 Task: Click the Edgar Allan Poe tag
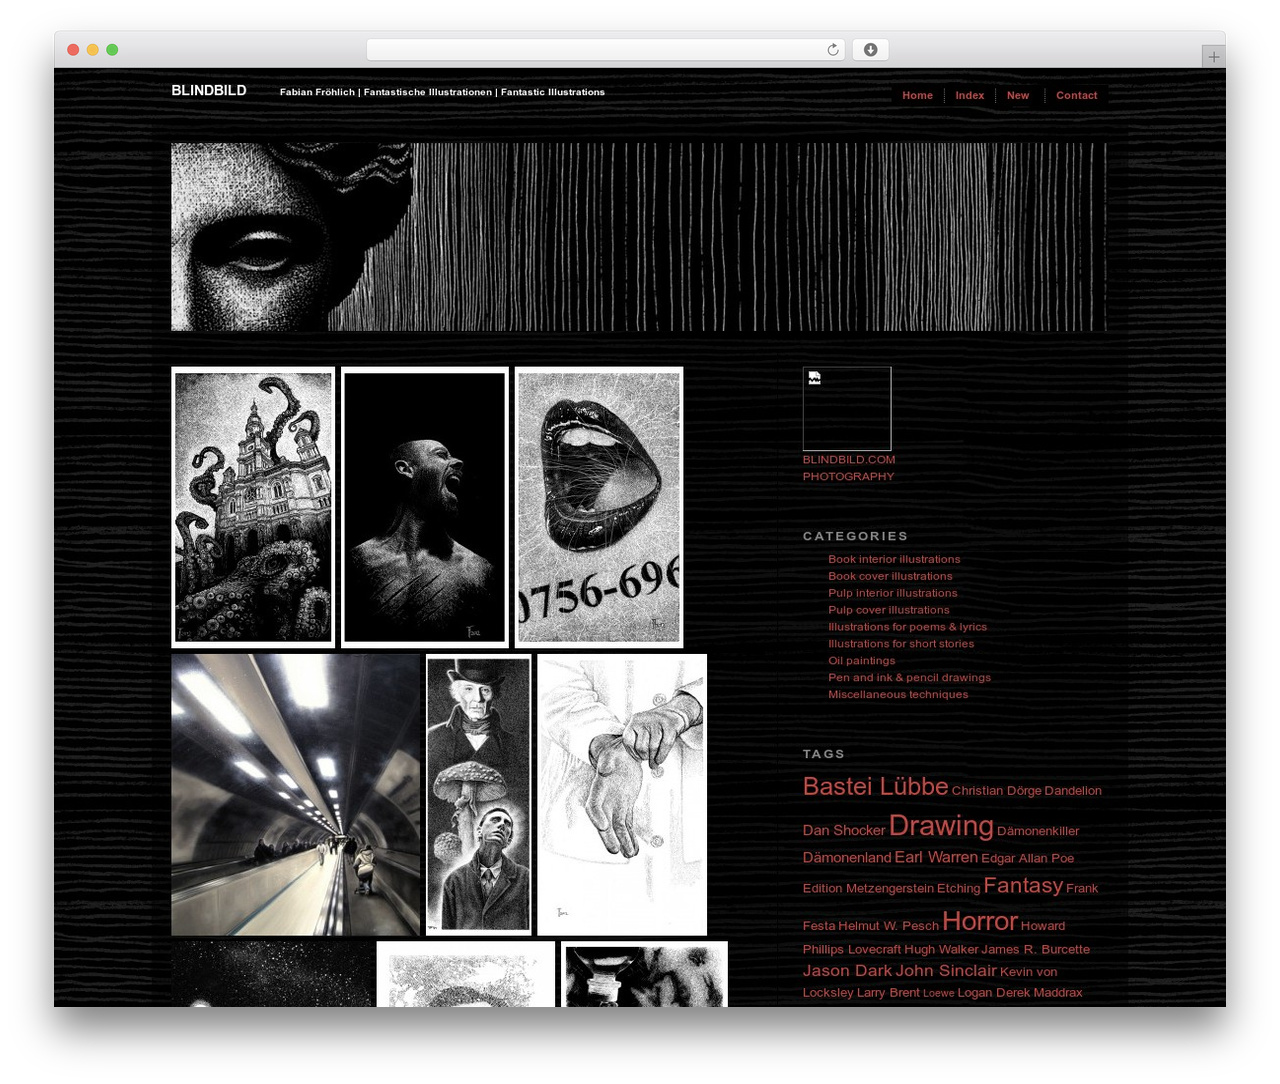click(1028, 858)
